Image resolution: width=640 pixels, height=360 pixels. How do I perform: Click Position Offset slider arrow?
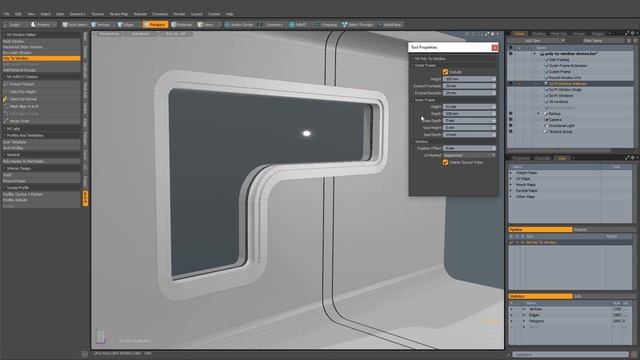pyautogui.click(x=493, y=148)
